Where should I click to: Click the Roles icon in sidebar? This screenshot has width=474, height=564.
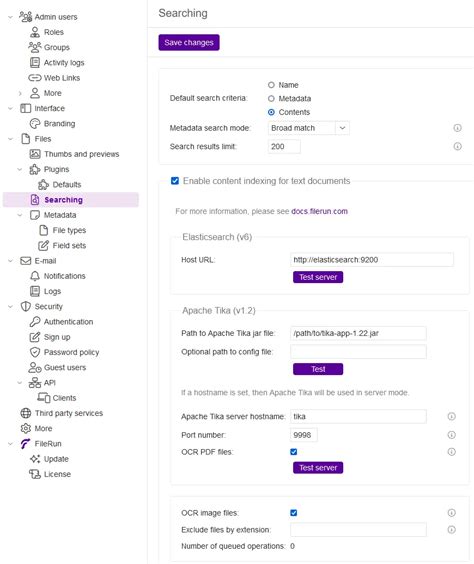[35, 32]
